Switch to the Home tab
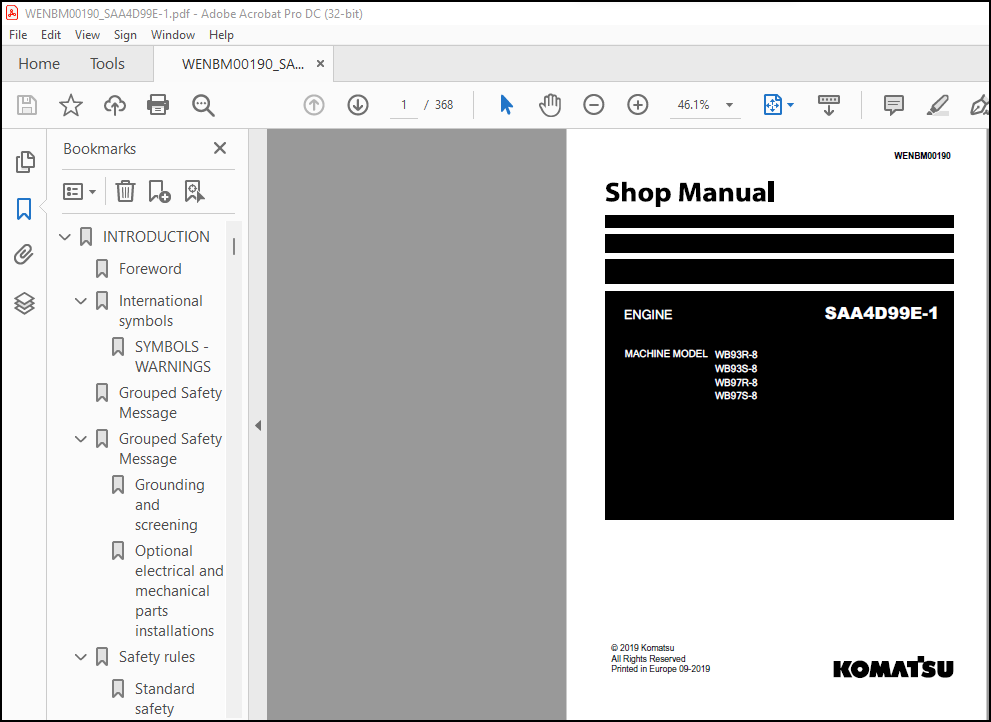Viewport: 991px width, 722px height. (39, 64)
